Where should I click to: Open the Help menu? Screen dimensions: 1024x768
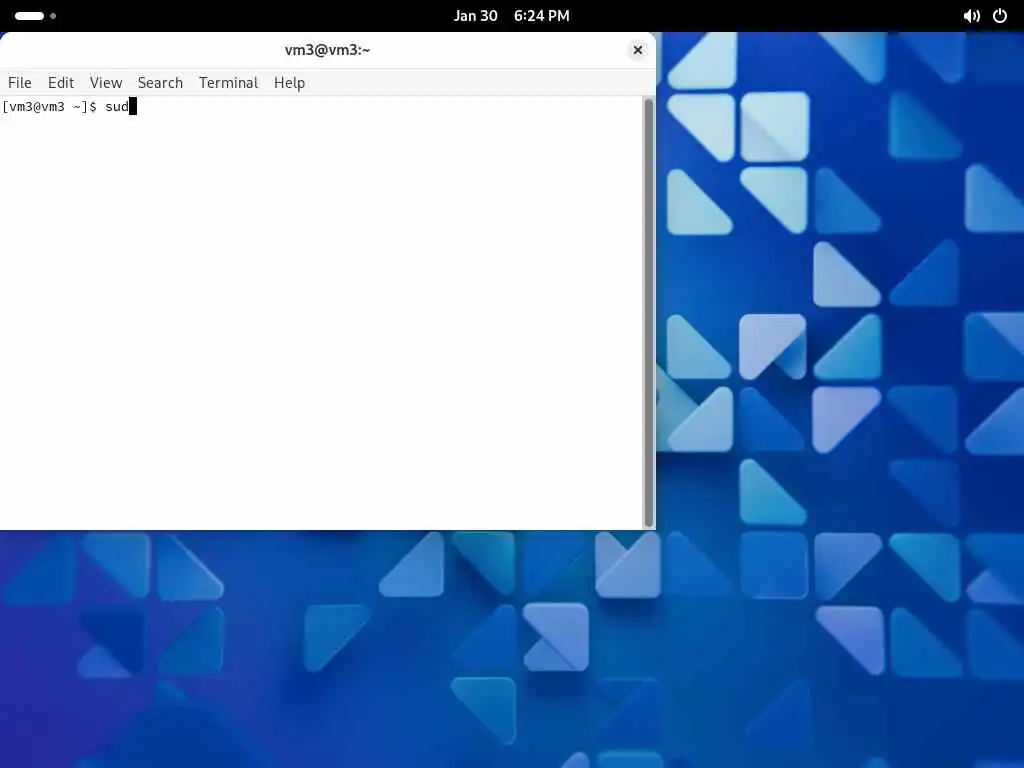coord(289,83)
